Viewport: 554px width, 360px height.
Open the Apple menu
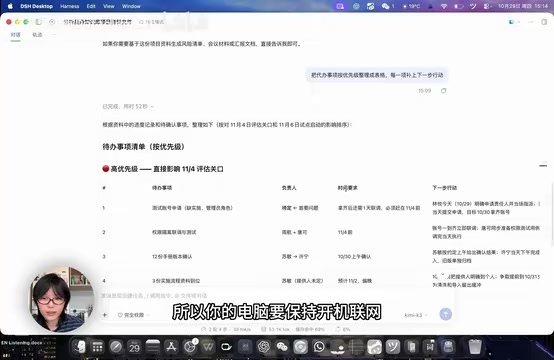[x=10, y=6]
